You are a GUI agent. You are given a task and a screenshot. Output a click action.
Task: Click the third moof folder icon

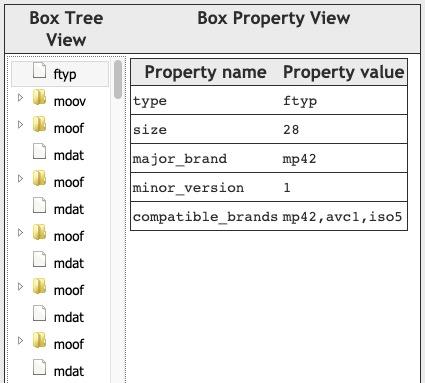(x=39, y=233)
